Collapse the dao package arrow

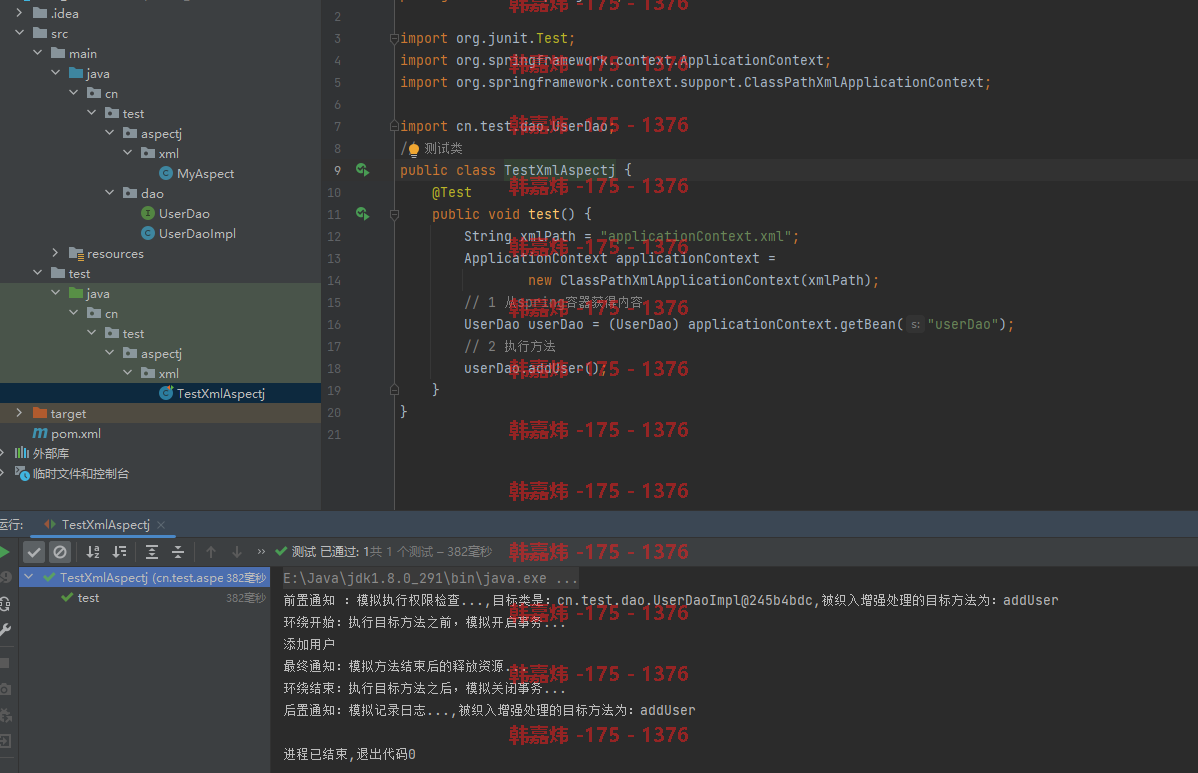click(x=109, y=192)
